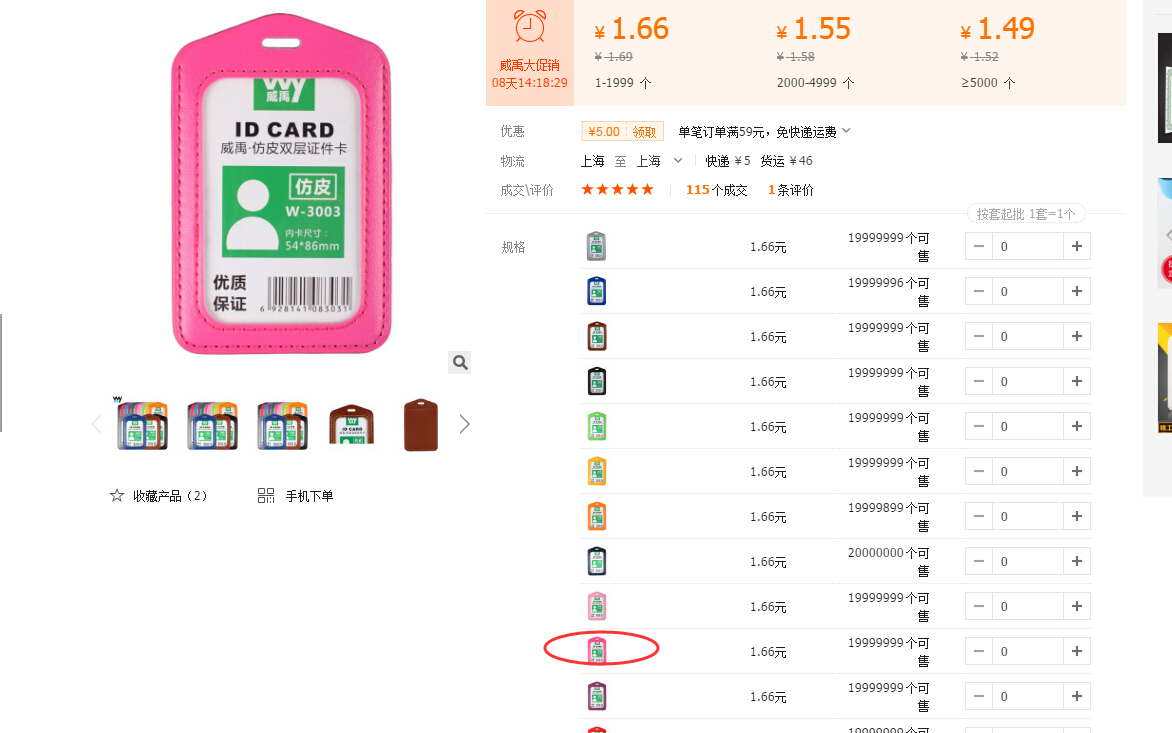Select the gray card holder variant icon
The image size is (1172, 733).
click(596, 247)
